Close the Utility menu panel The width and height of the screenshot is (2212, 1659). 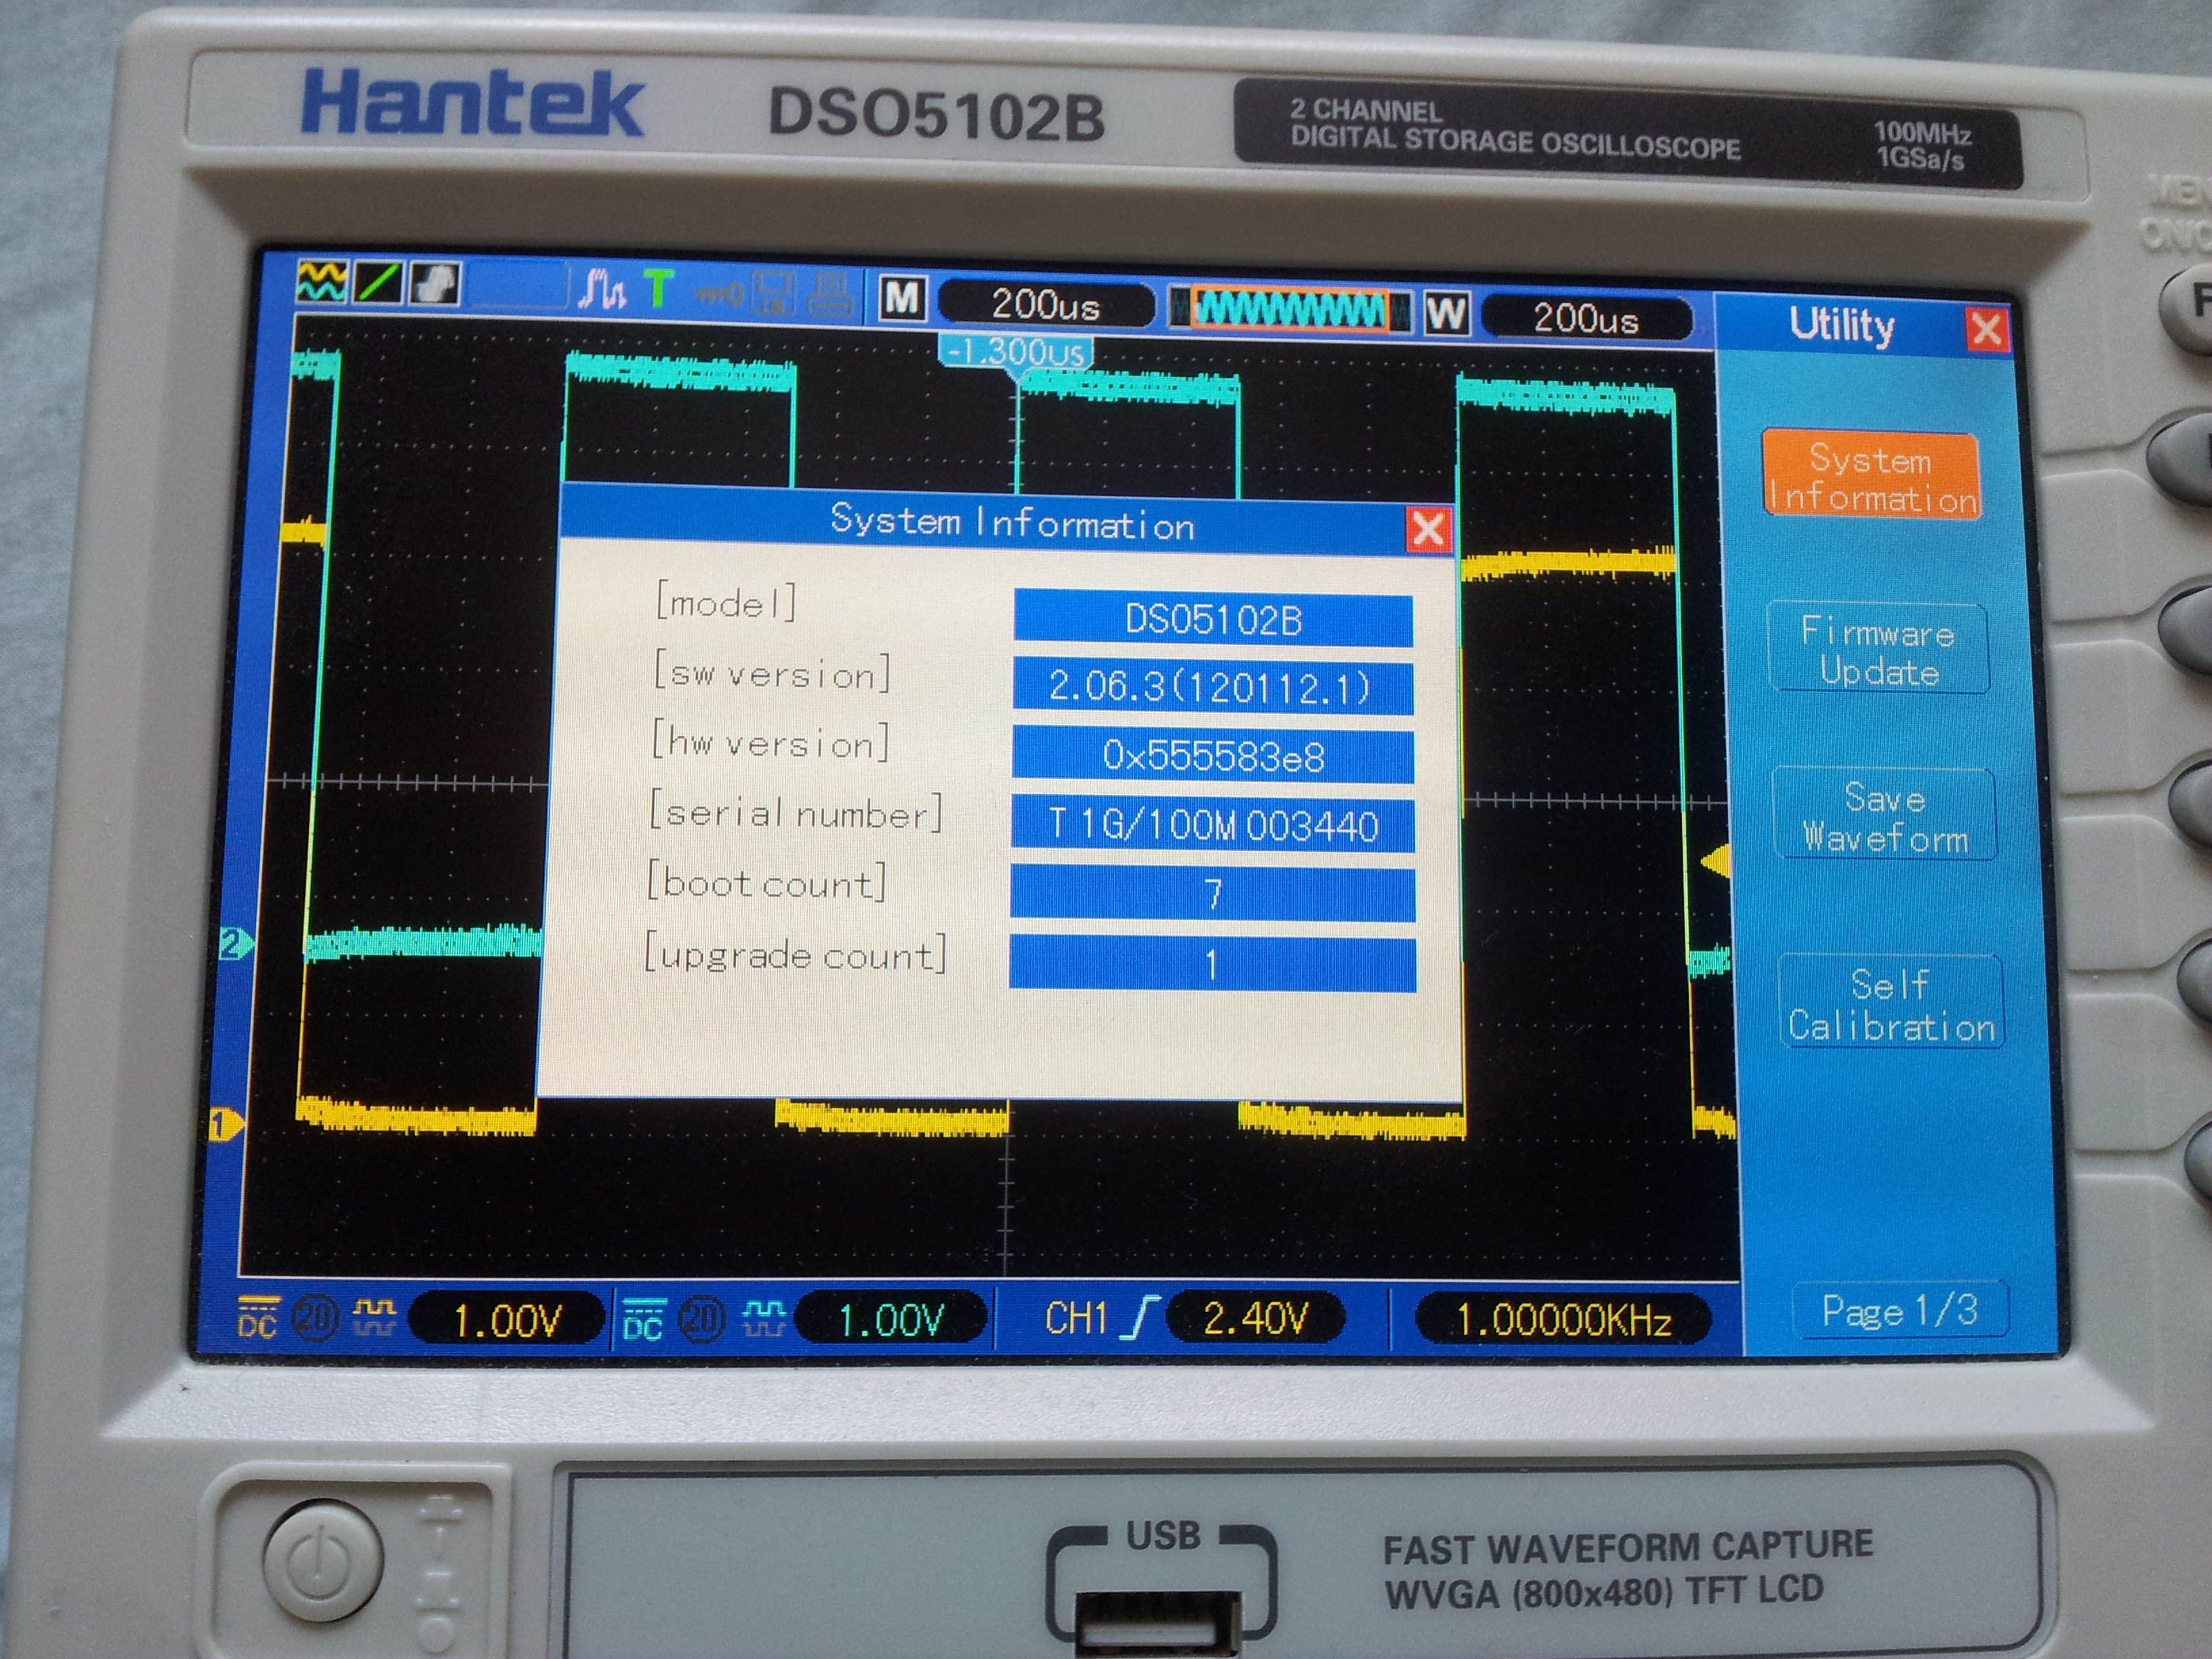[x=1986, y=328]
